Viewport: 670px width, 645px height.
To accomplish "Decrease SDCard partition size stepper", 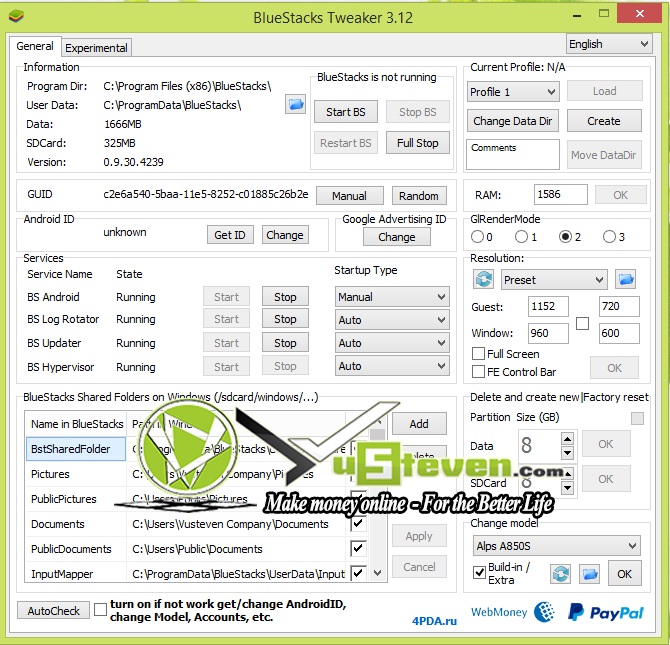I will (x=567, y=487).
